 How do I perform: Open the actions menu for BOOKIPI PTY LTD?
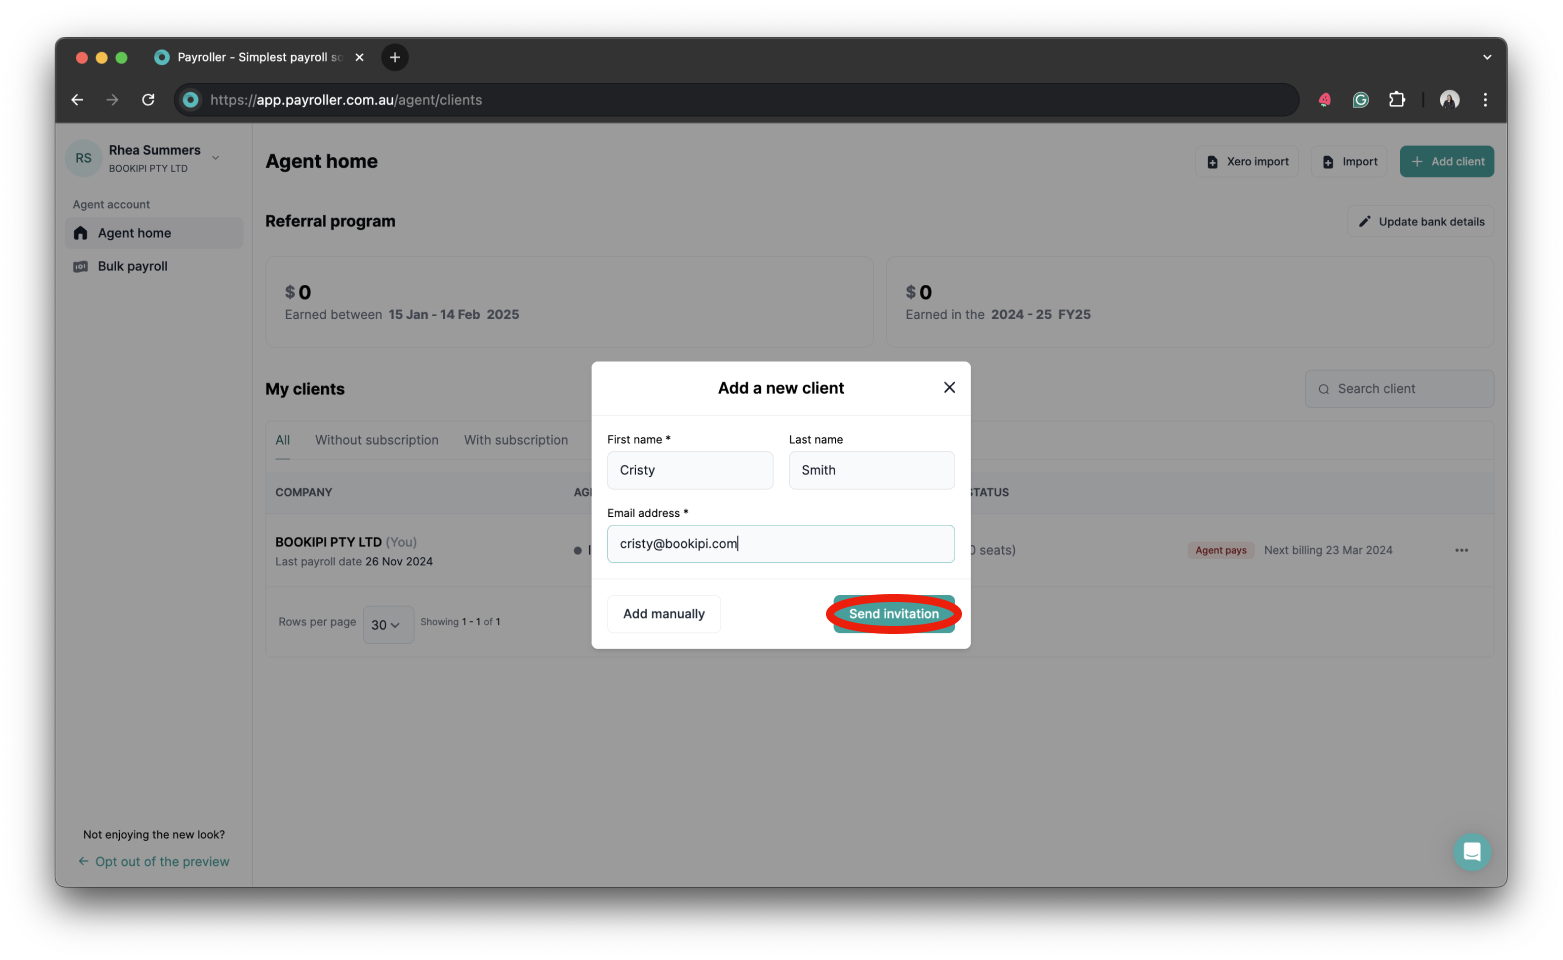pos(1461,550)
